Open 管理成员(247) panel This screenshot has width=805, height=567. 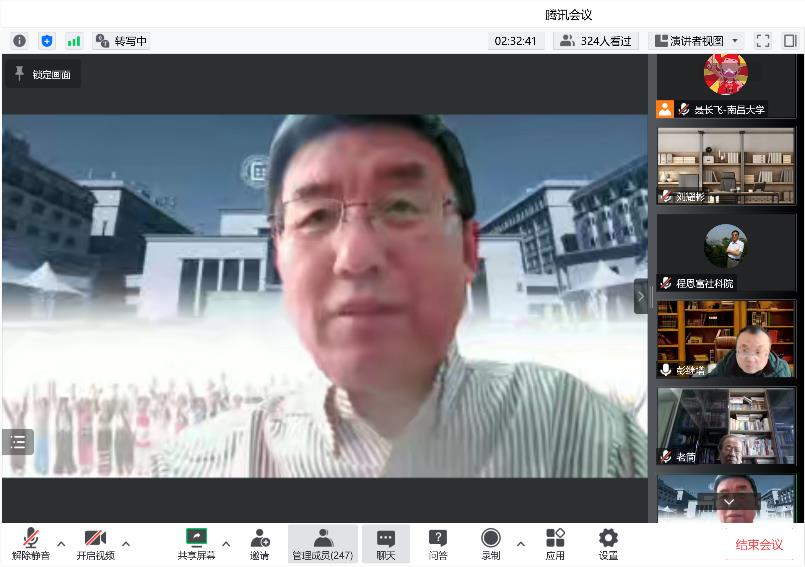click(322, 544)
